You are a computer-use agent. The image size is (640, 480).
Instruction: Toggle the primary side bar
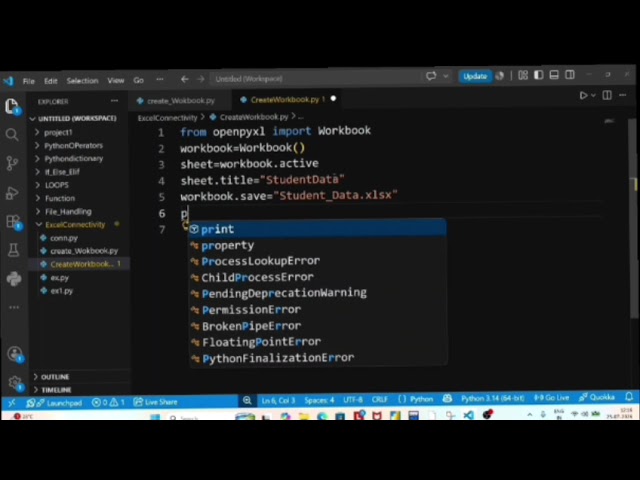tap(539, 75)
